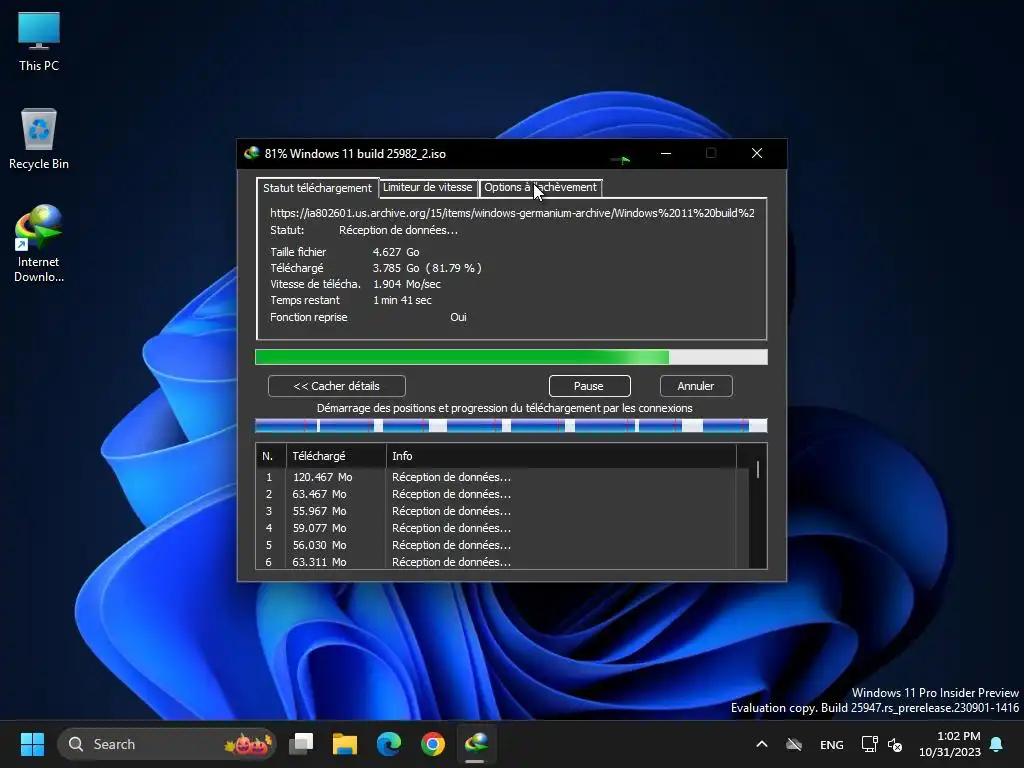Click the blue connections progress strip

511,426
